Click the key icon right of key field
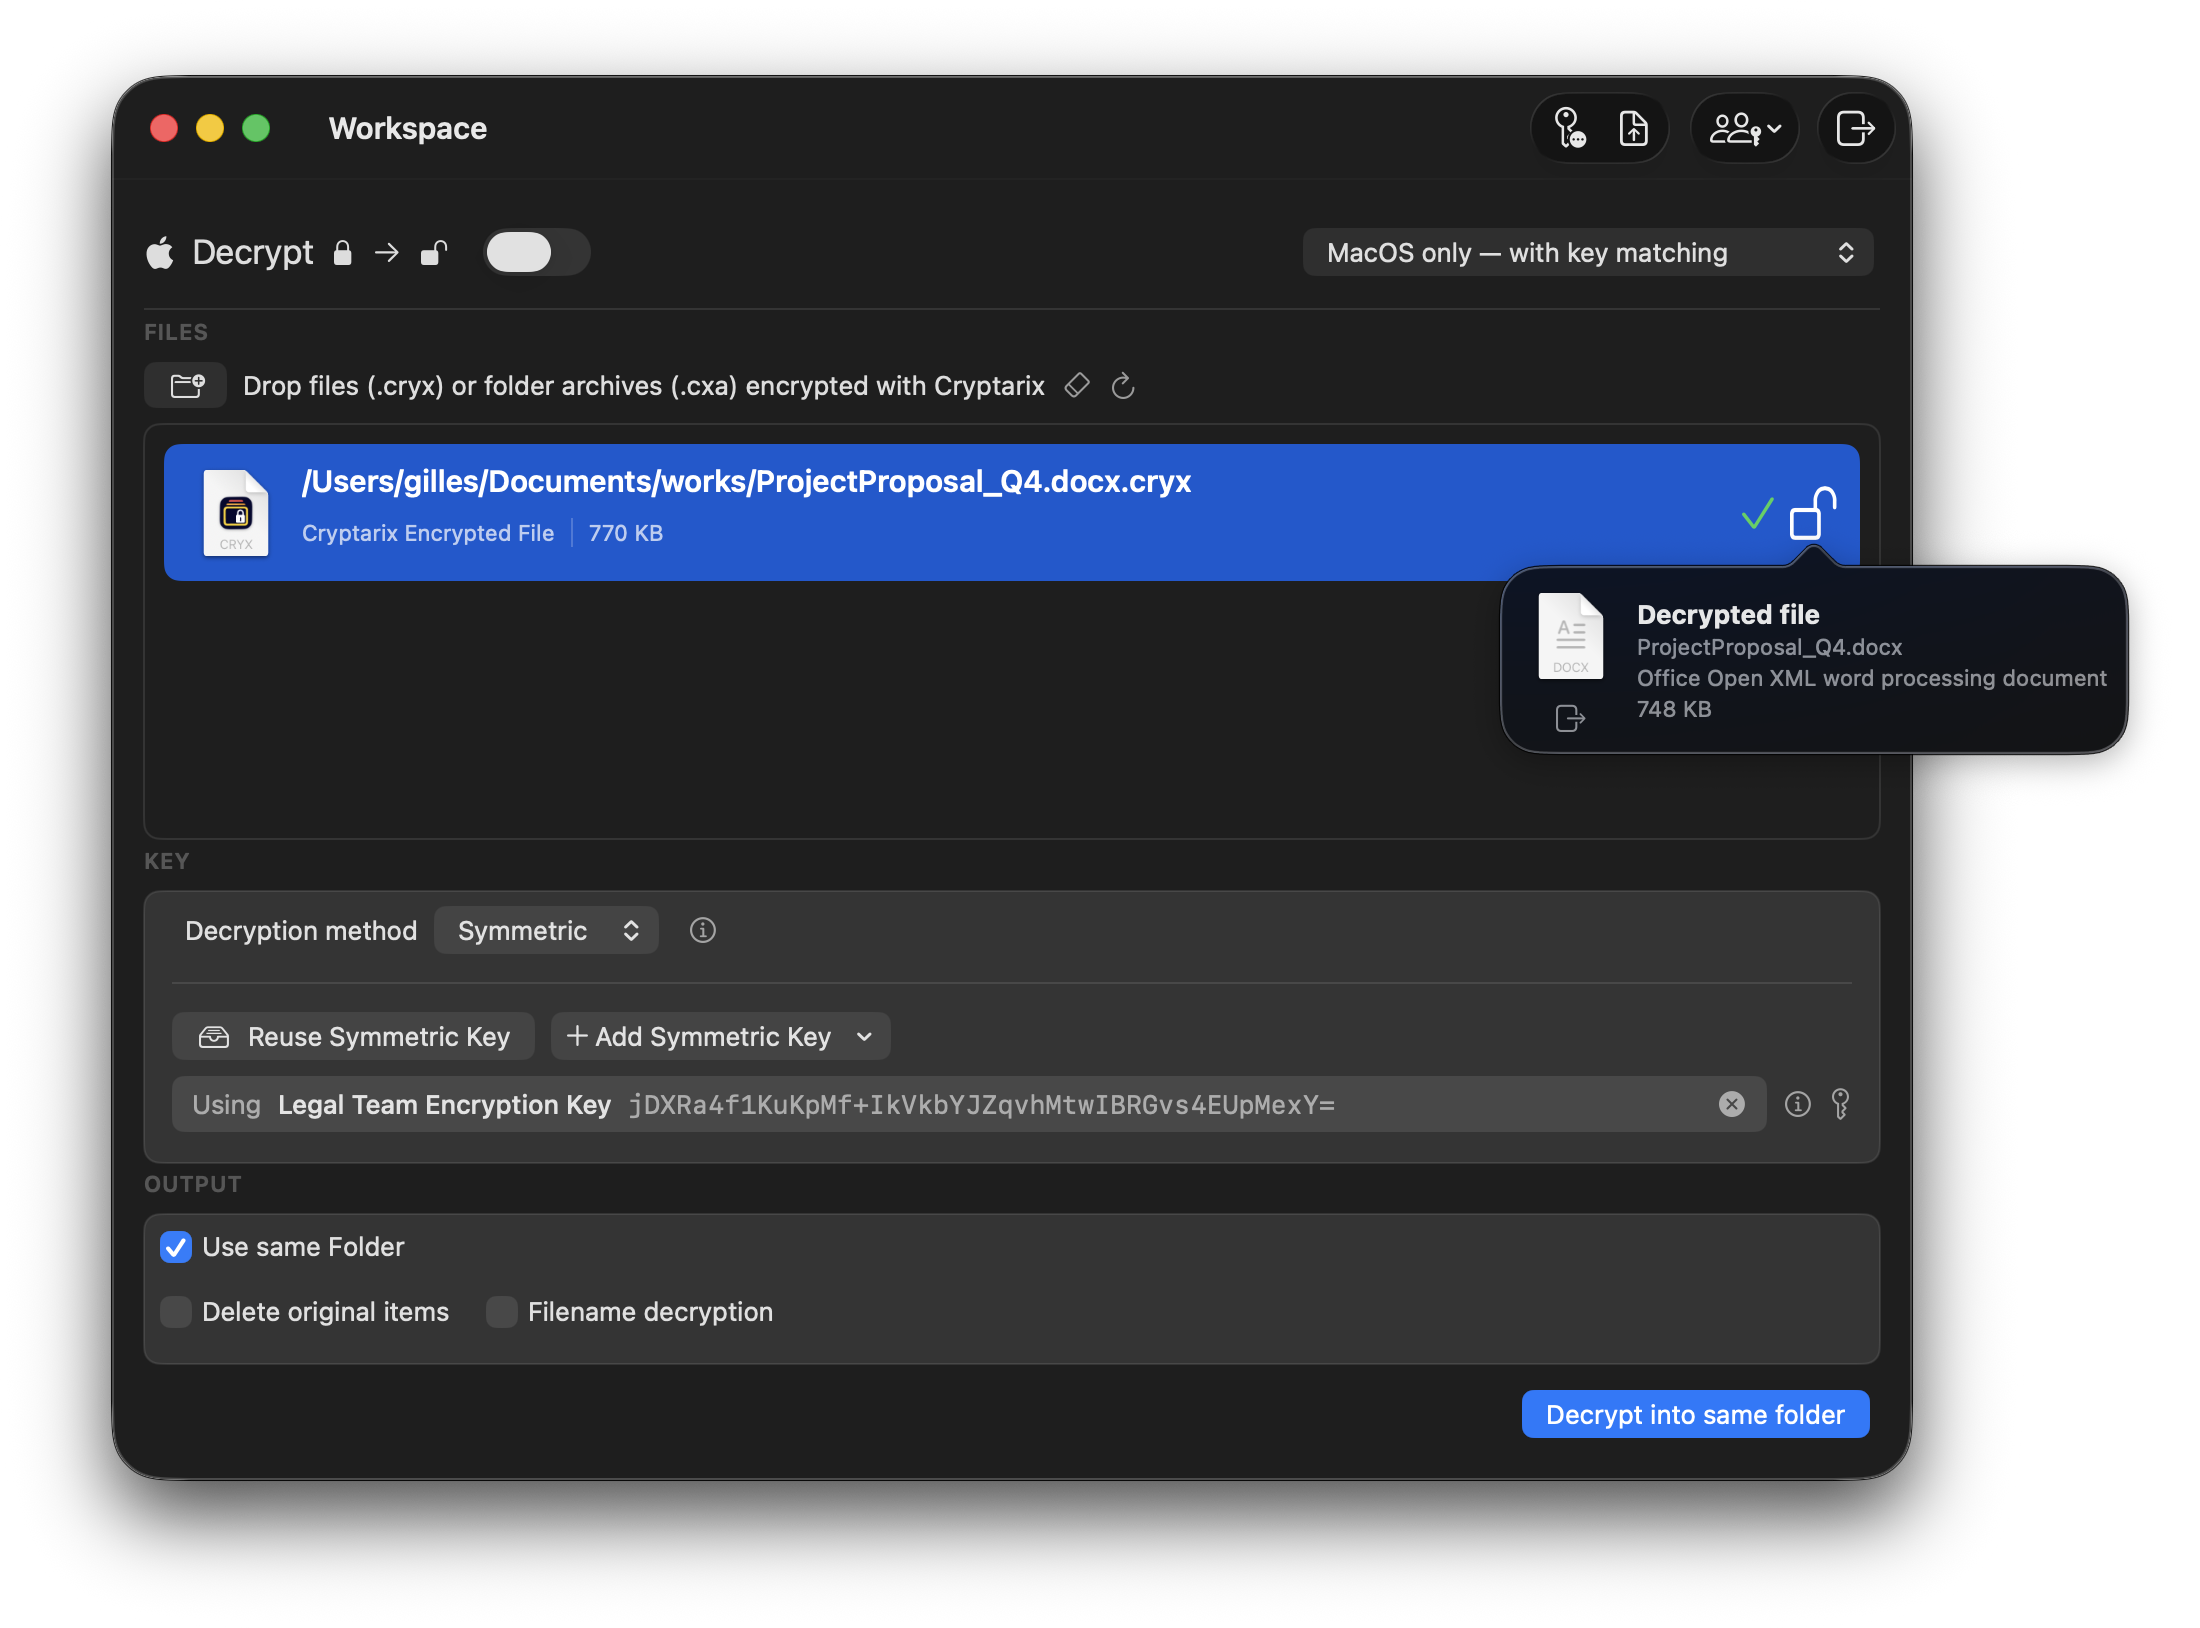This screenshot has height=1628, width=2200. pyautogui.click(x=1840, y=1104)
